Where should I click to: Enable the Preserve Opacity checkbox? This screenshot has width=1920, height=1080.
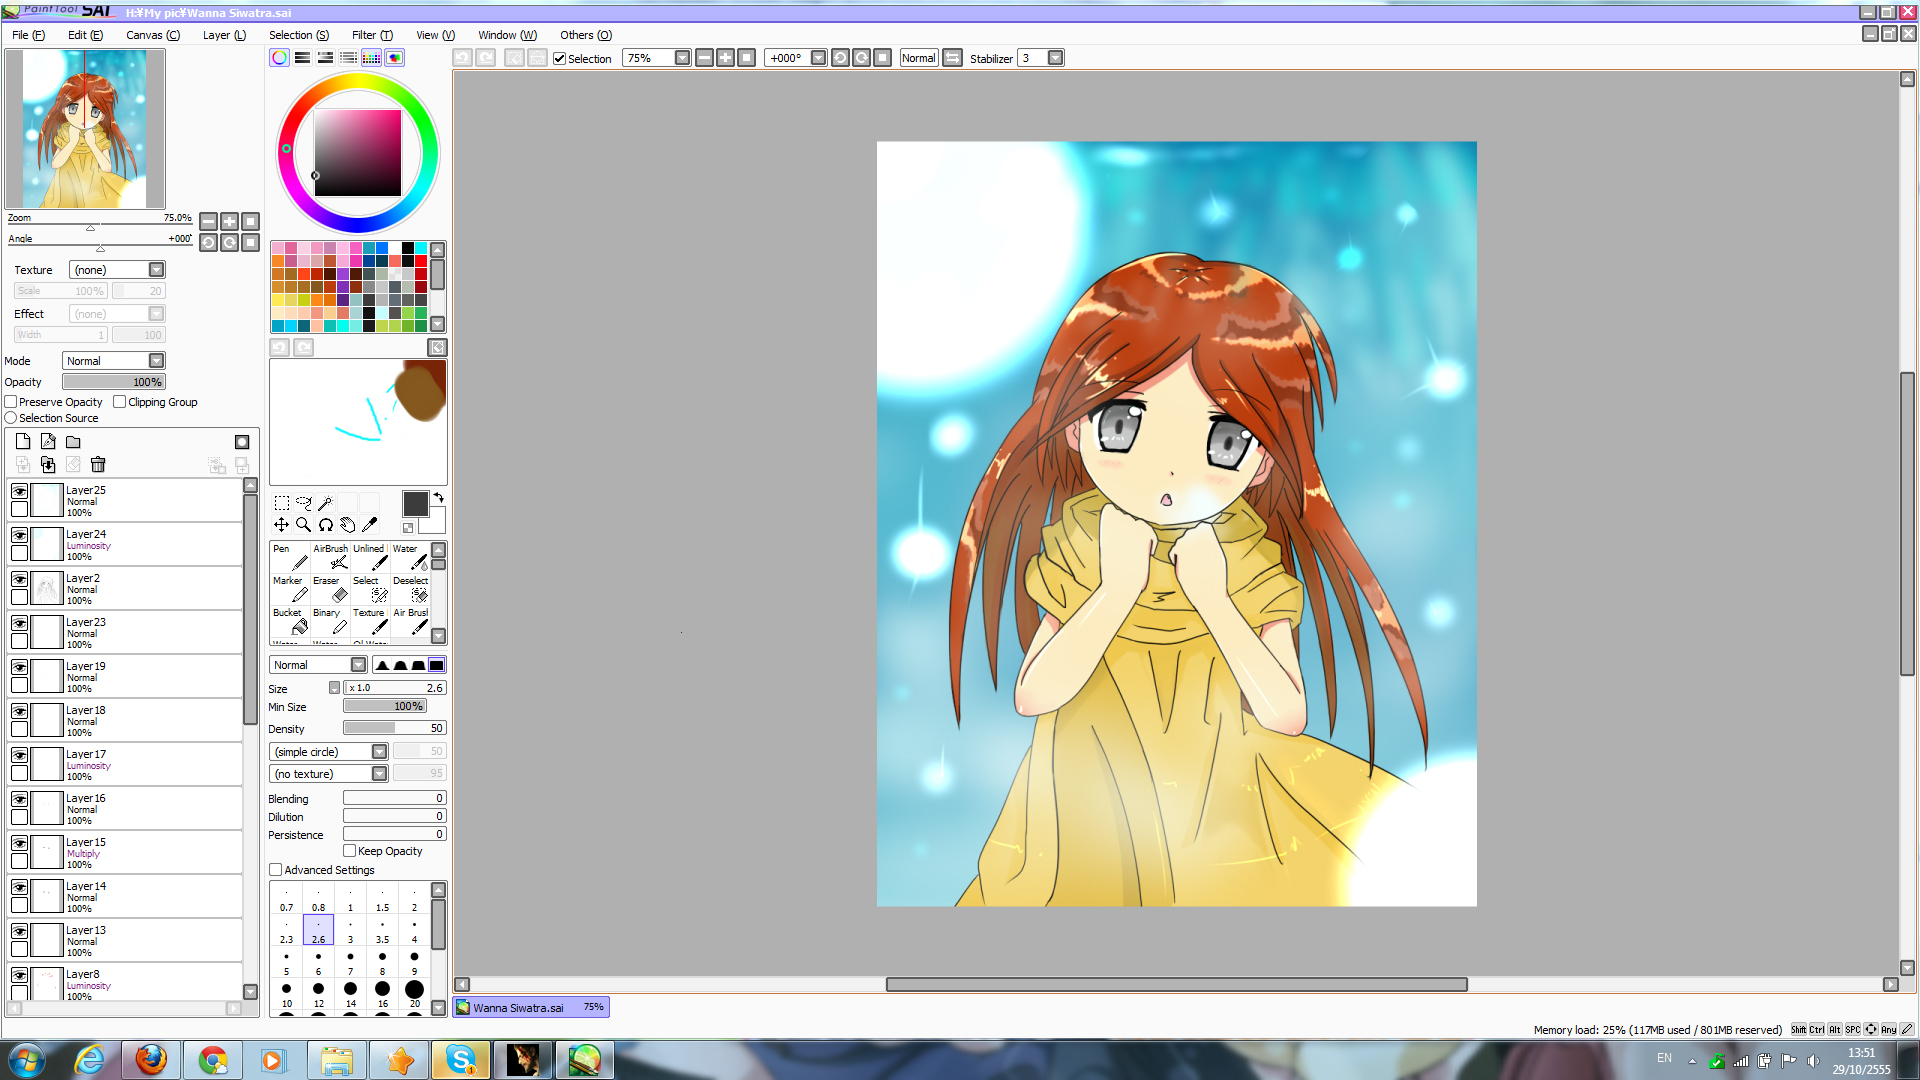[11, 402]
